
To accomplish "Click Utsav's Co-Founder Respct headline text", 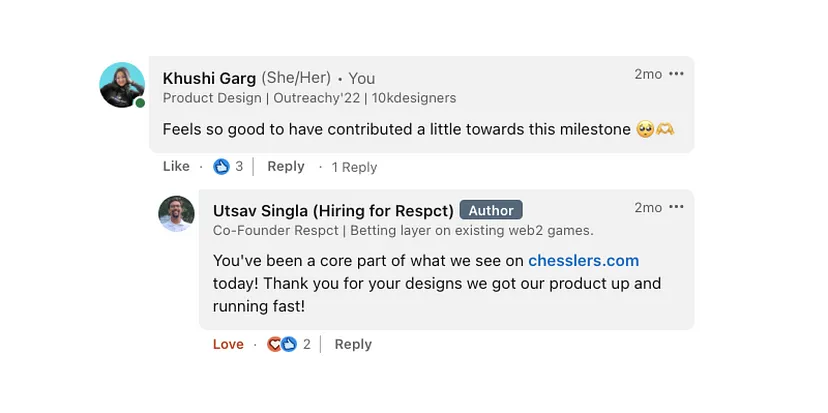I will click(403, 231).
